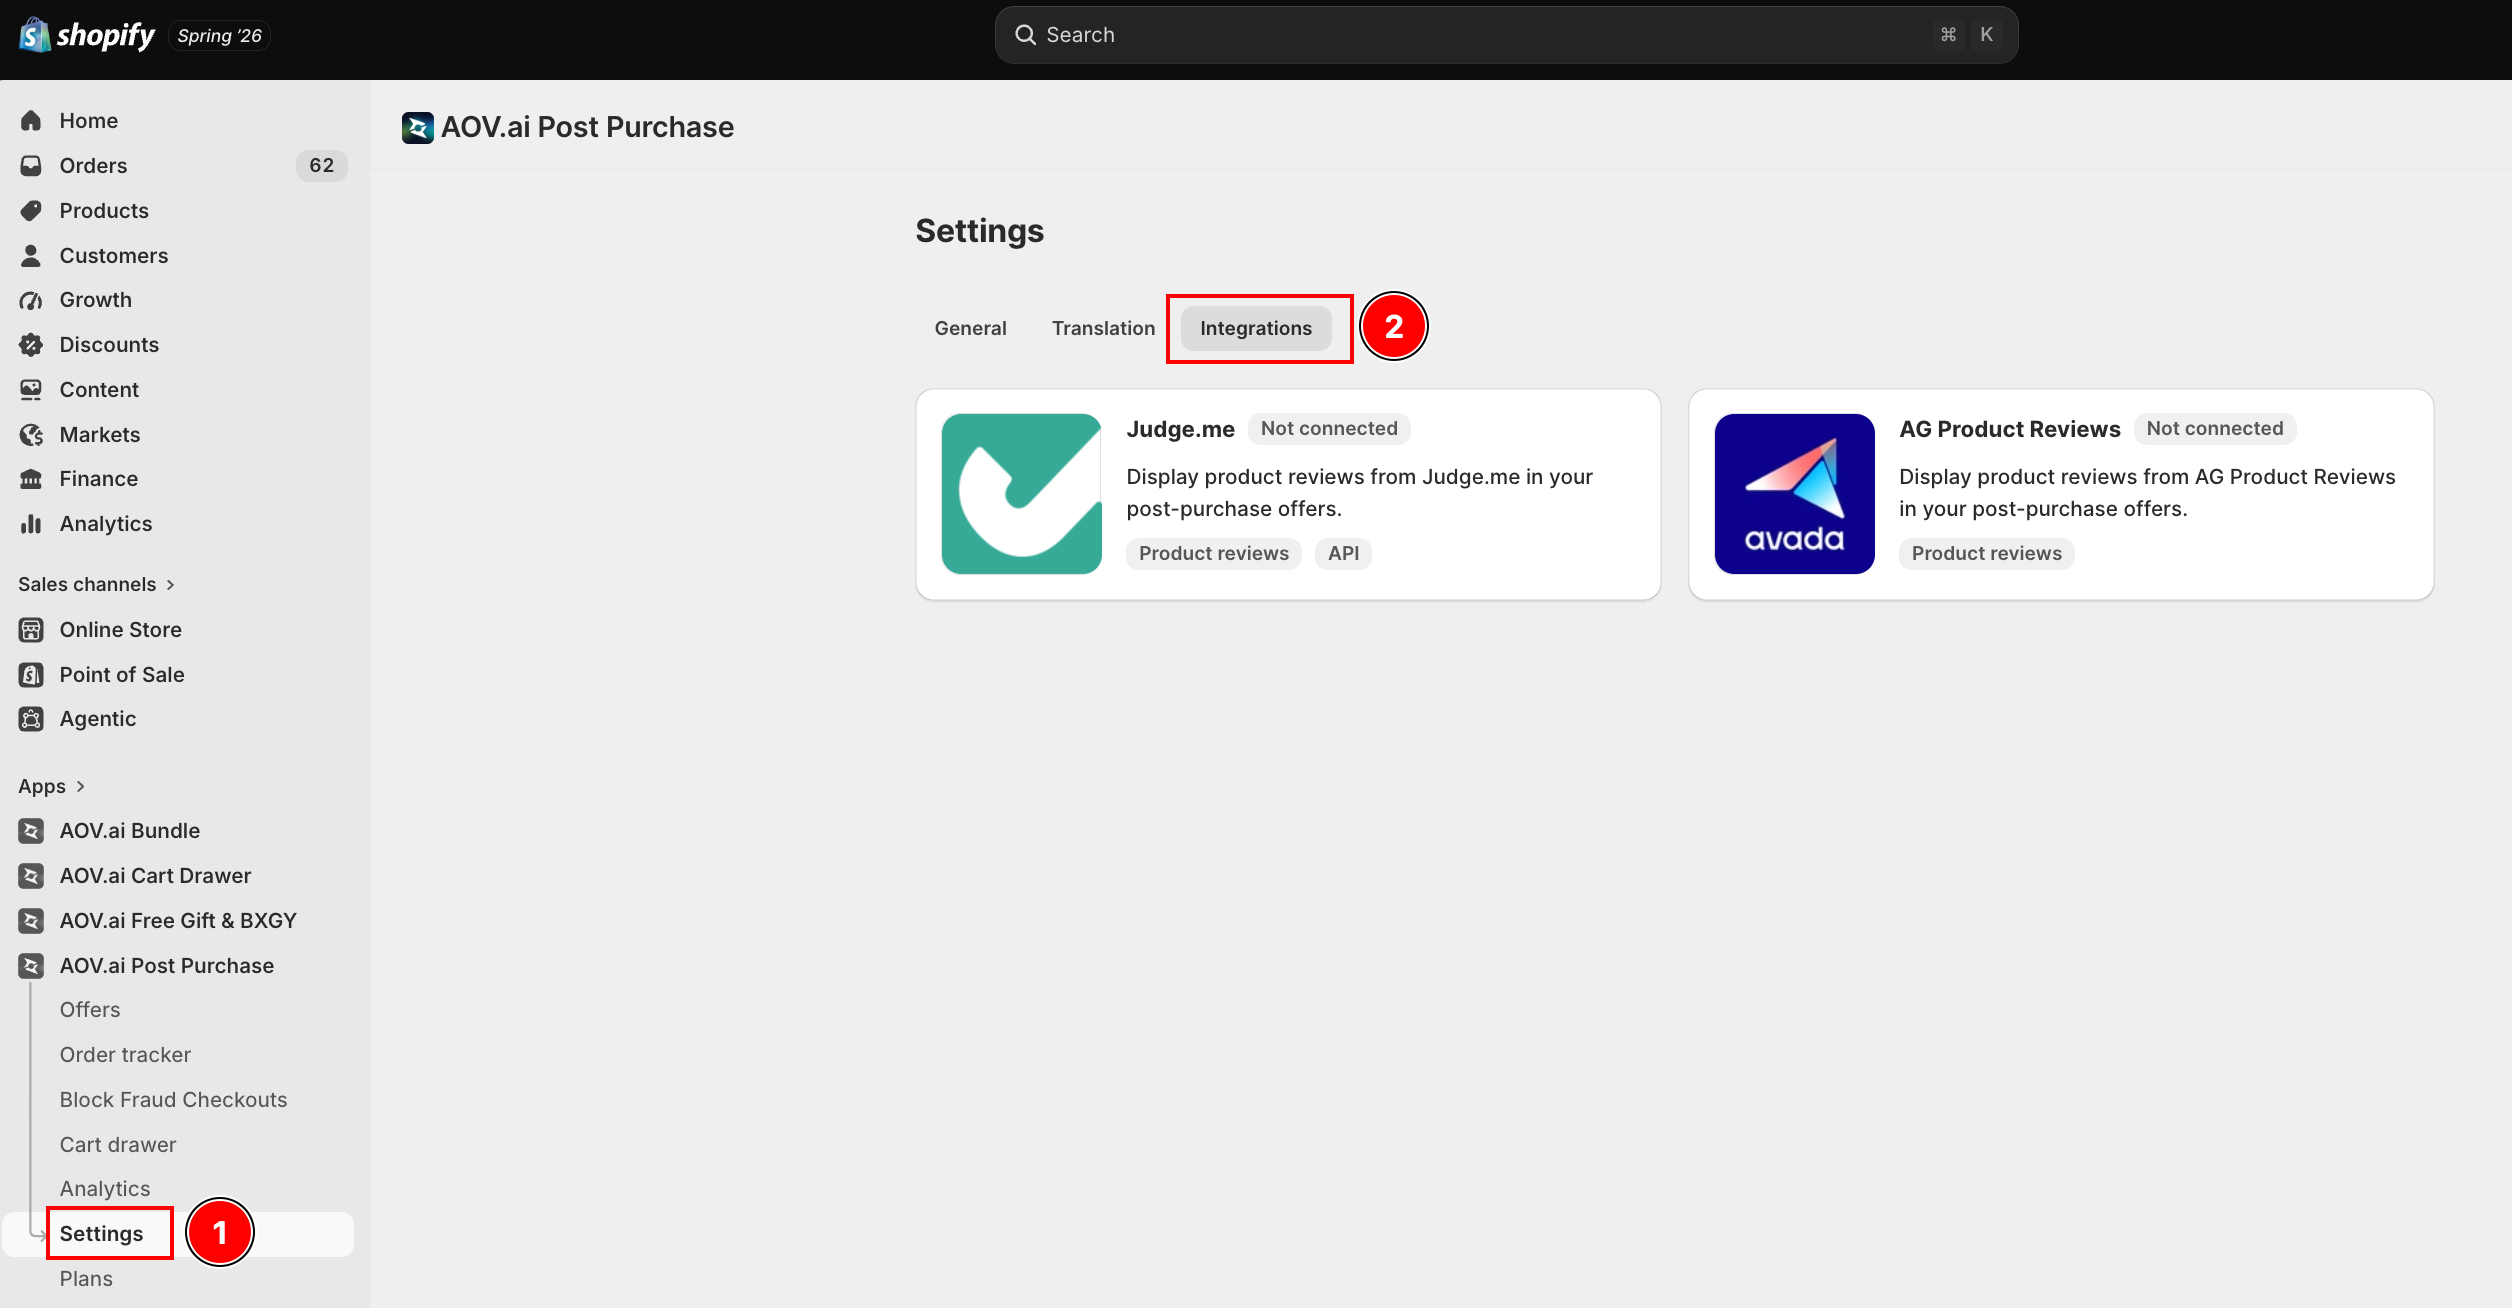Click the AOV.ai Post Purchase header icon
Screen dimensions: 2512x1308
[x=417, y=128]
